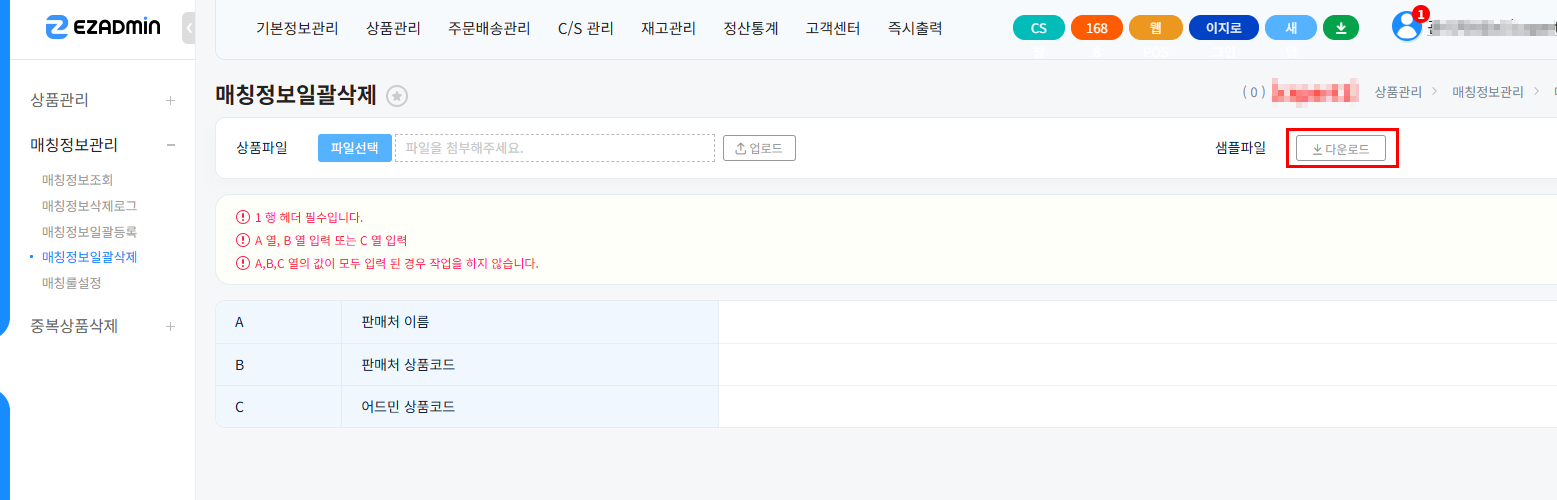Viewport: 1557px width, 500px height.
Task: Collapse the sidebar with the arrow handle
Action: pos(189,28)
